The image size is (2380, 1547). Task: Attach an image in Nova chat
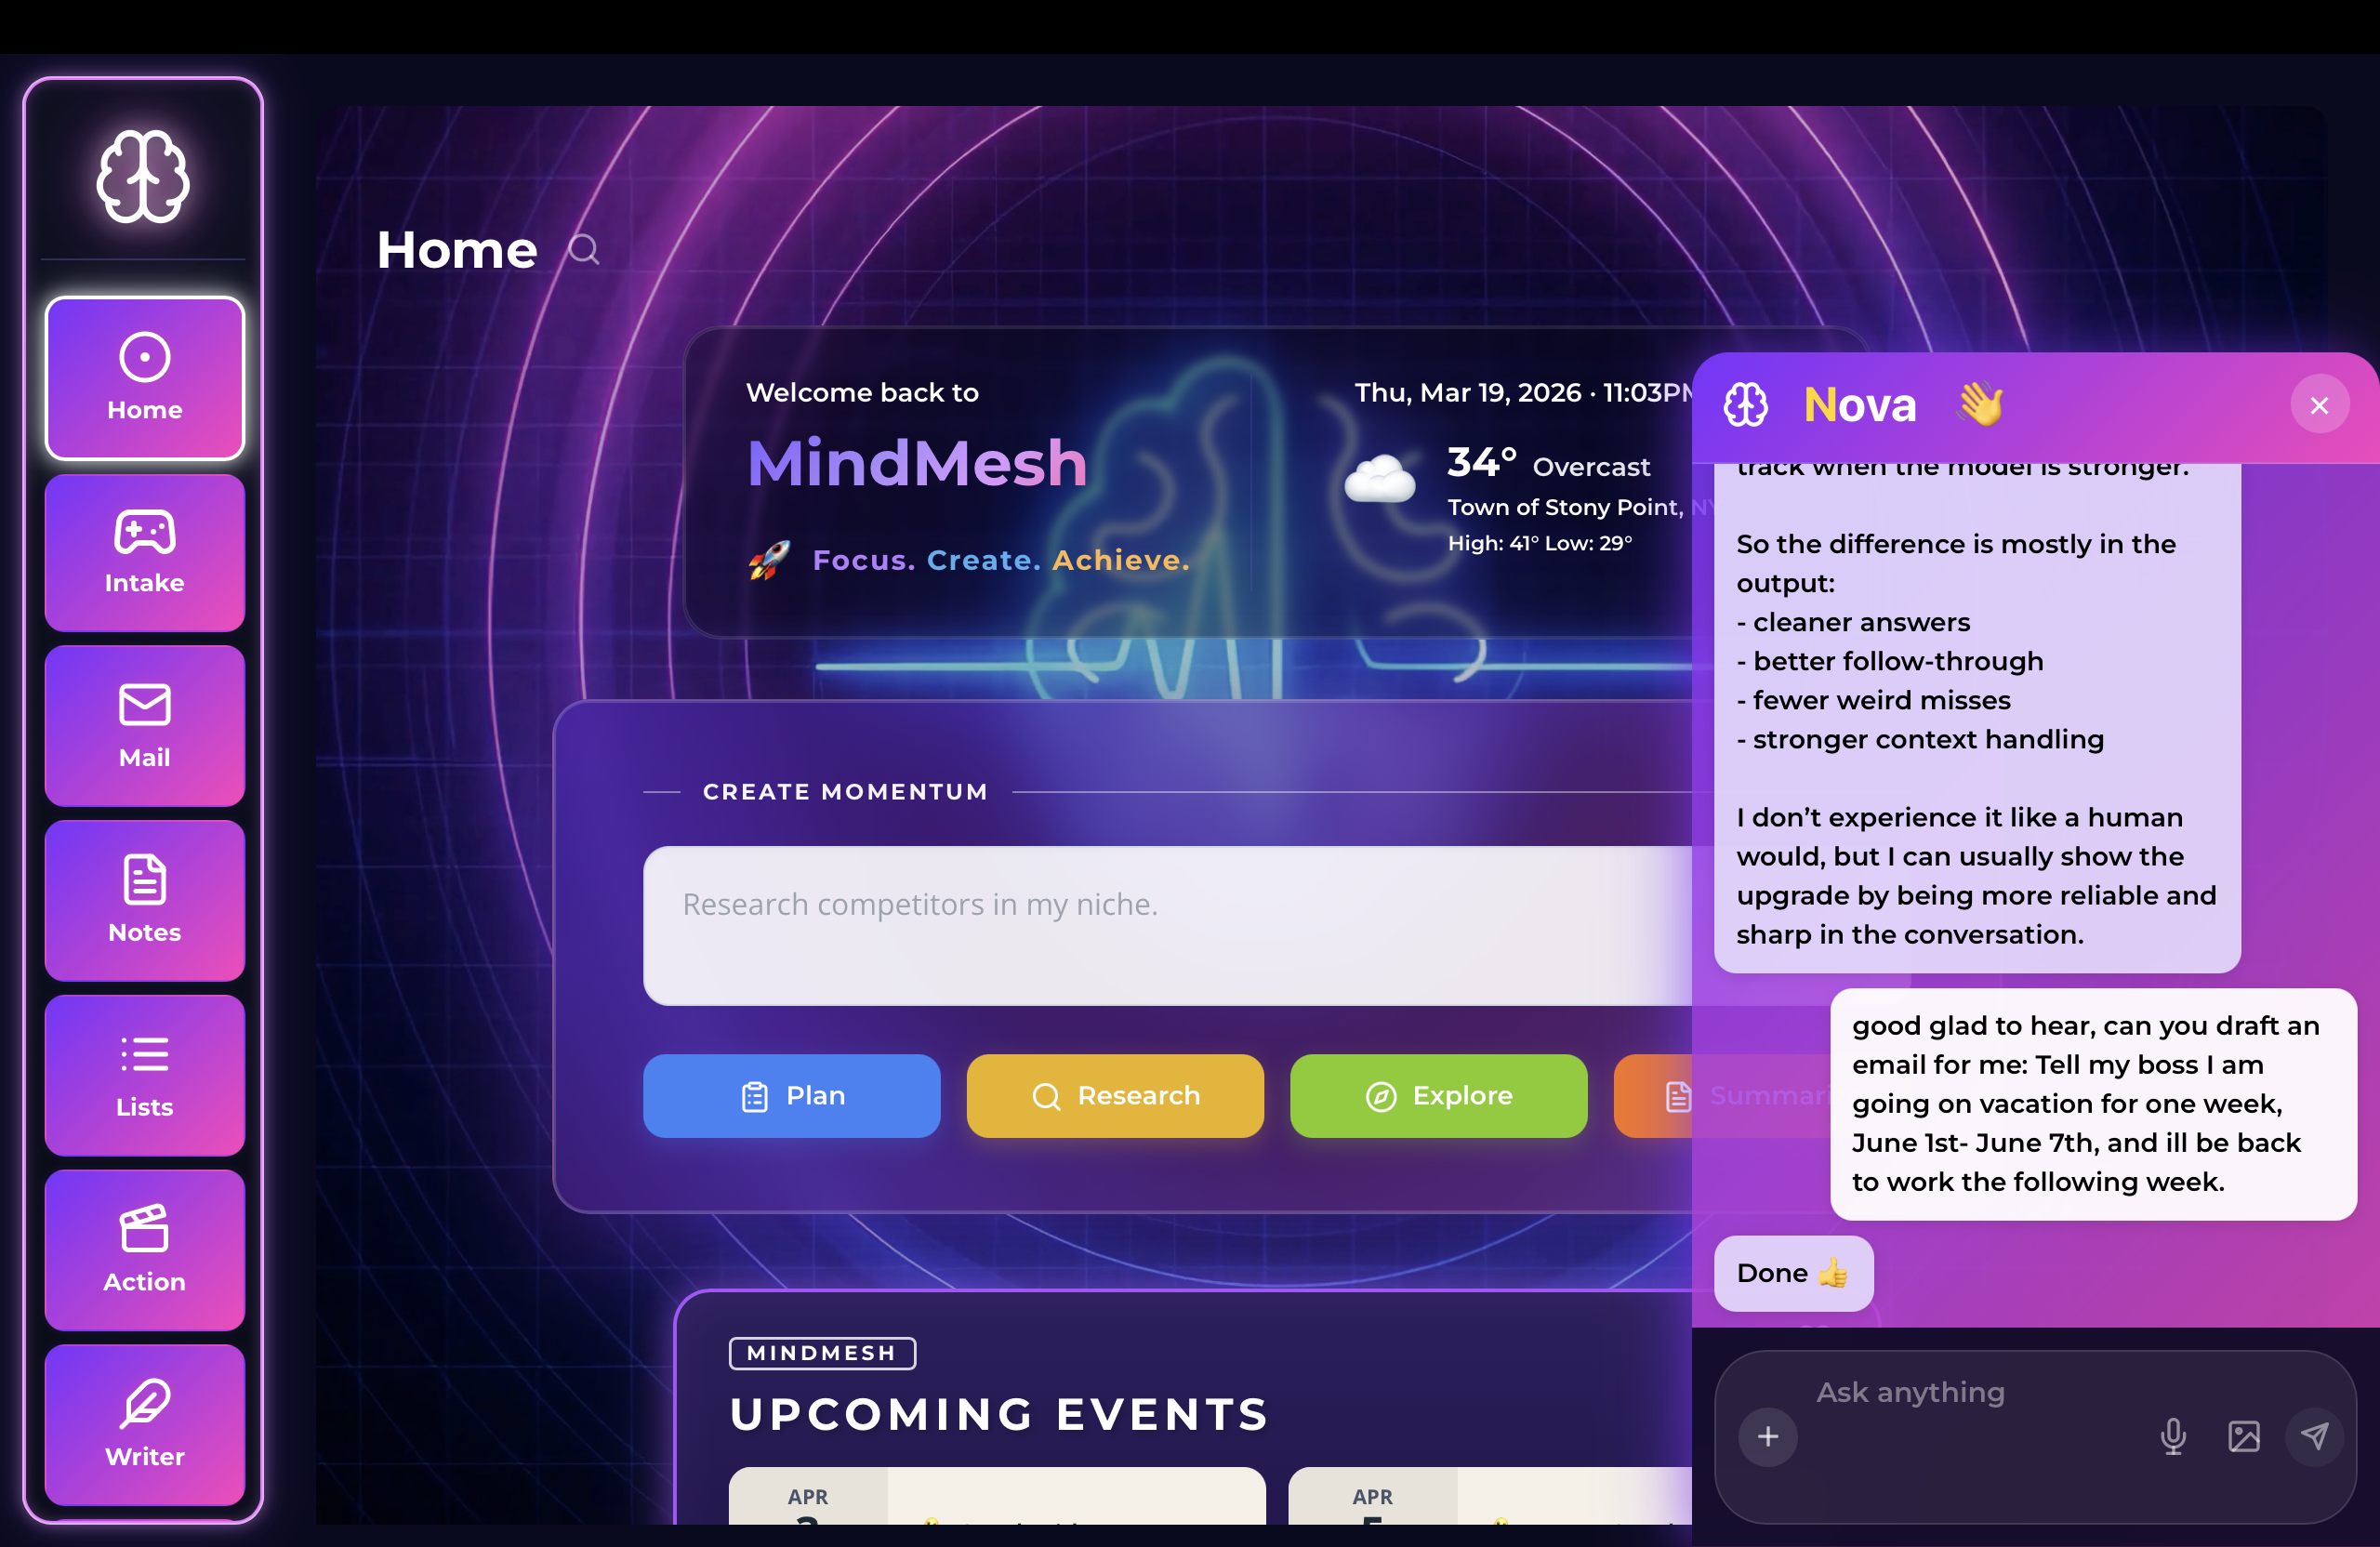click(x=2243, y=1437)
